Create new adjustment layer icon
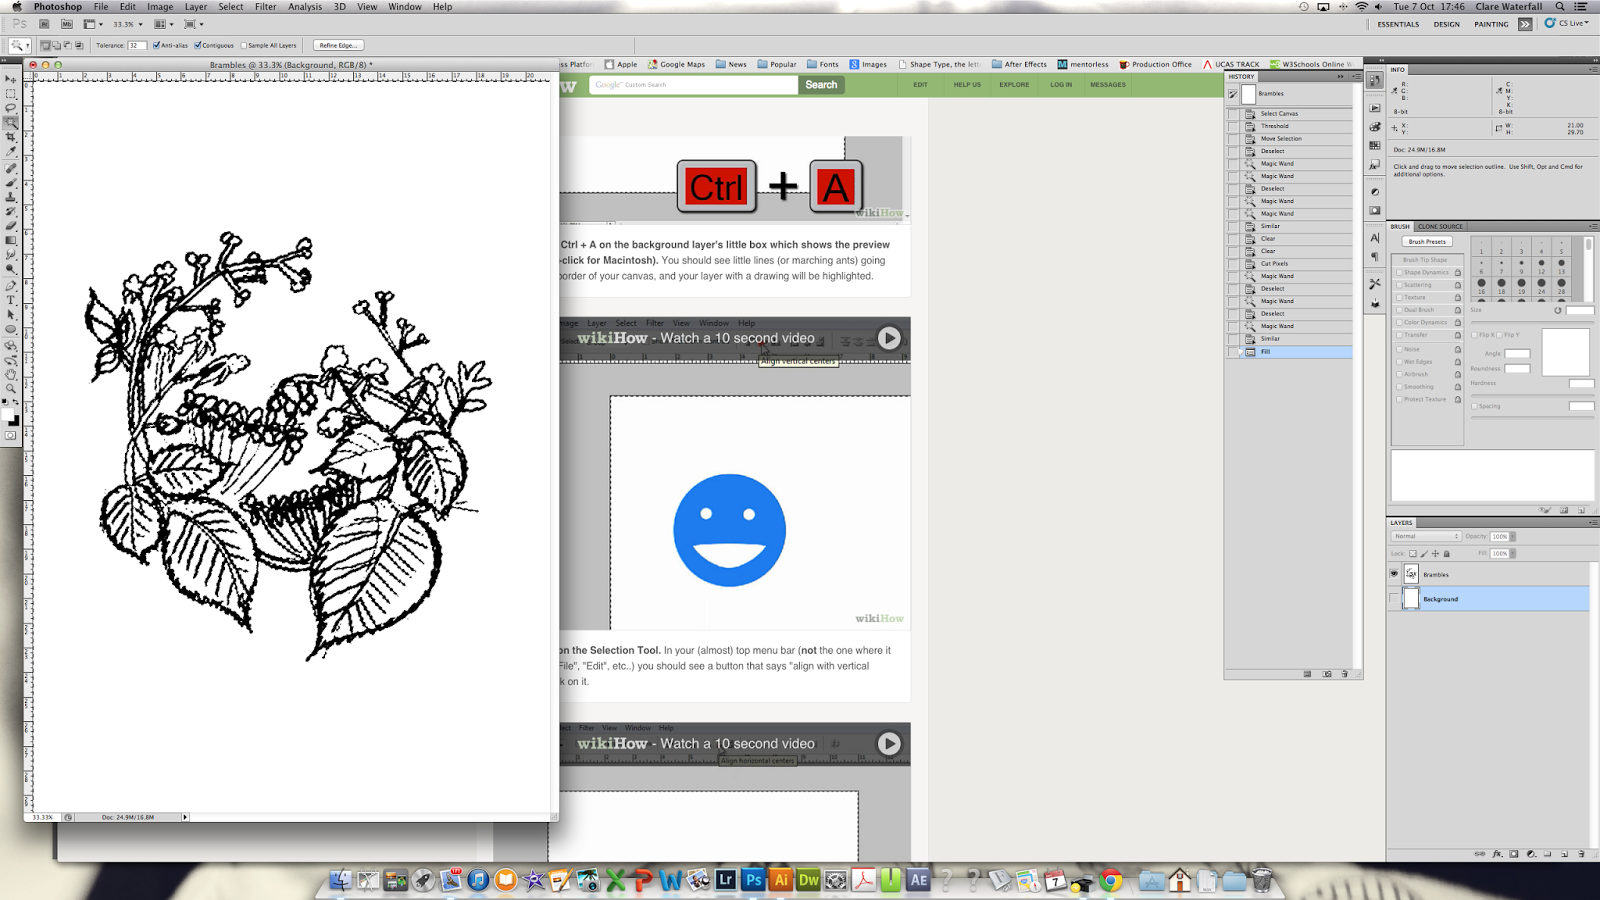 click(1531, 854)
